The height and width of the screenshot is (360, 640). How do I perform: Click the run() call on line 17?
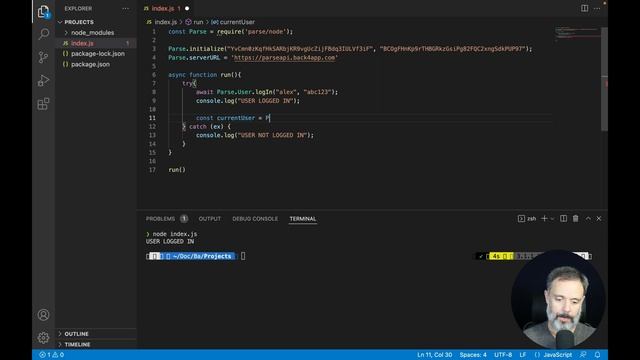pos(177,170)
